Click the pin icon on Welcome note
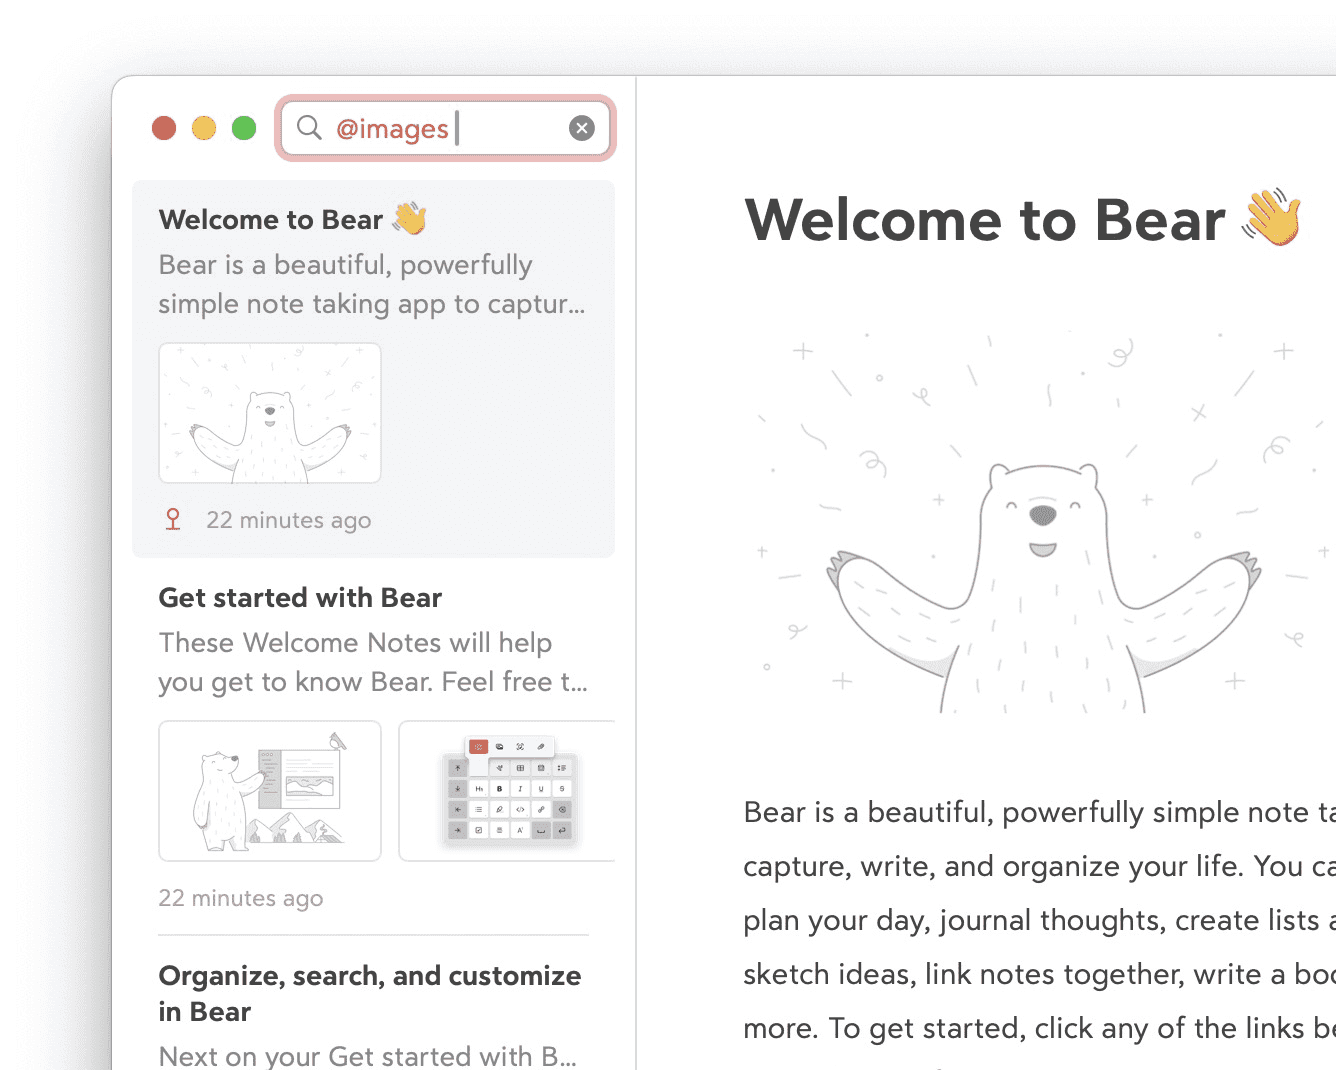The height and width of the screenshot is (1070, 1336). (173, 519)
